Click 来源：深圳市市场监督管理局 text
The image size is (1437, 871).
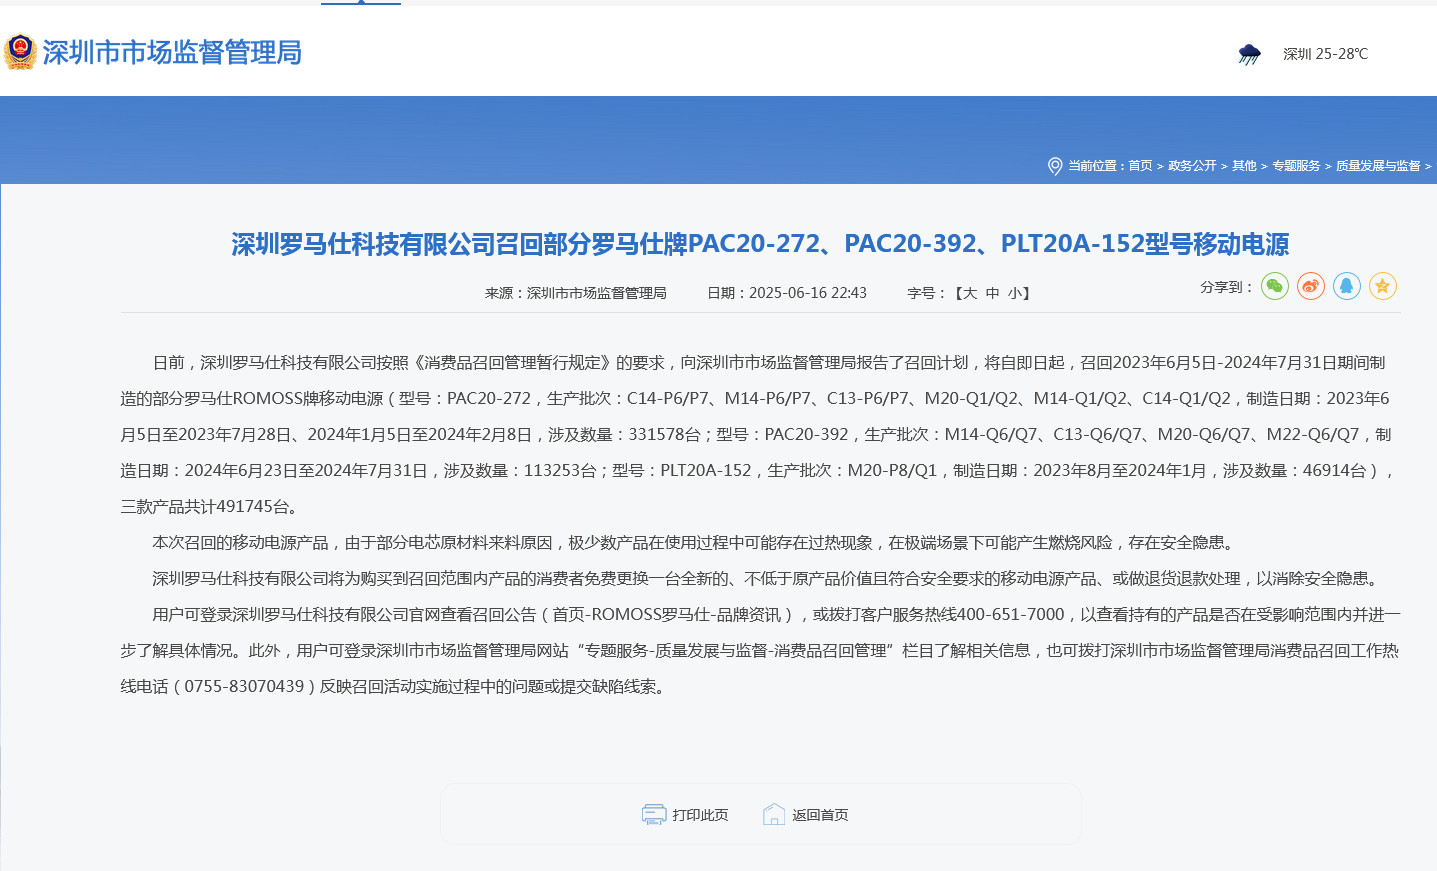tap(575, 293)
